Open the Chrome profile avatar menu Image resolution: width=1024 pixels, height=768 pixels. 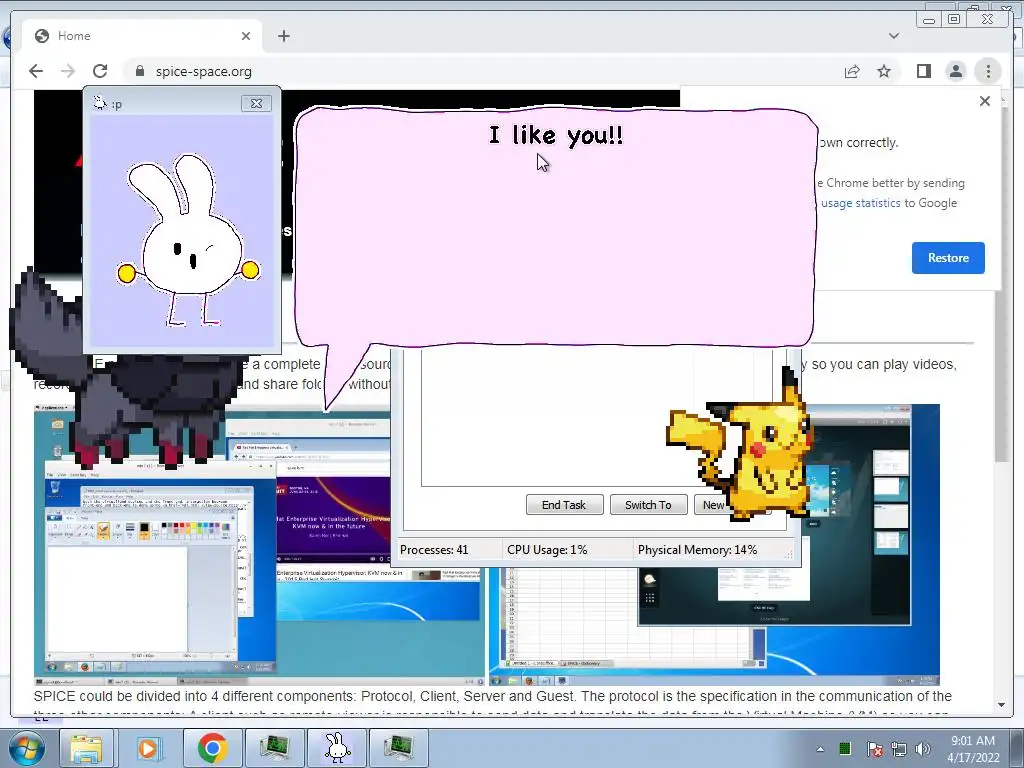click(x=955, y=71)
